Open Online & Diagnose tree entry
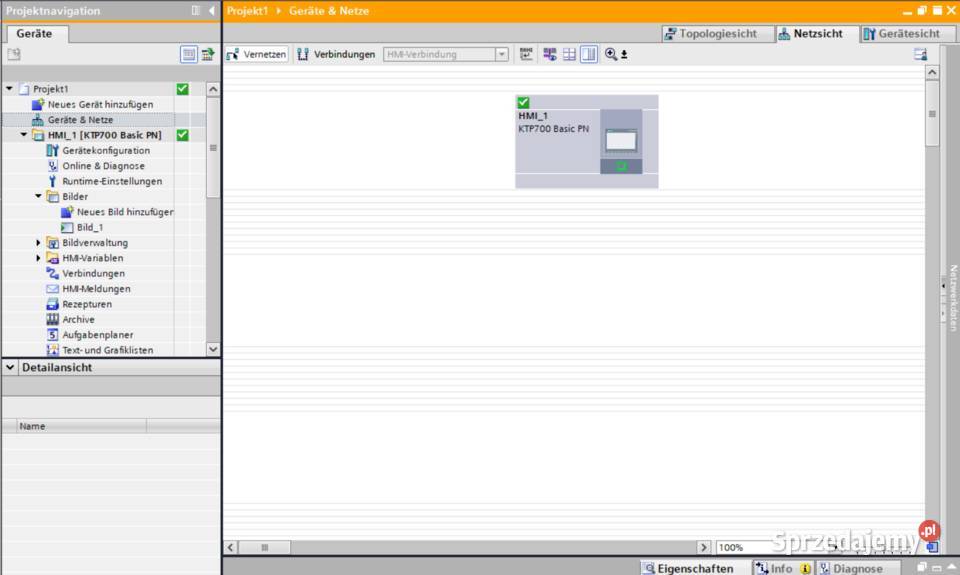960x575 pixels. pos(103,166)
